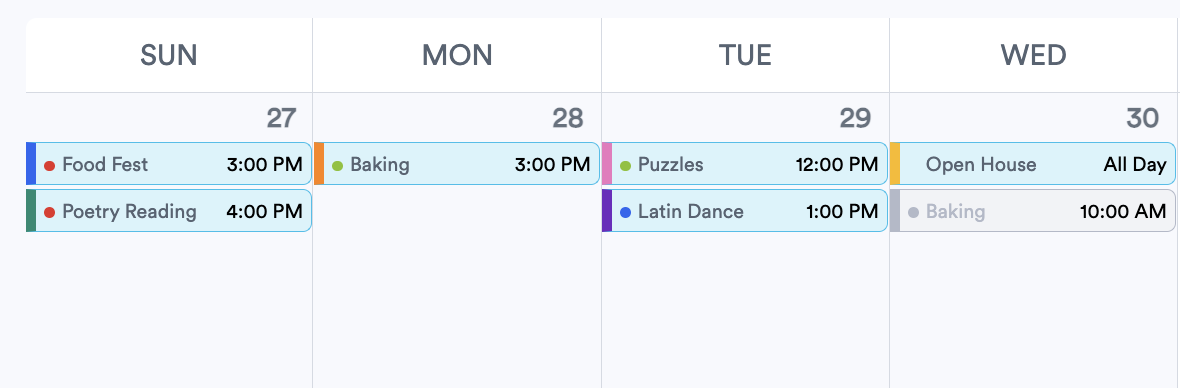Click the red dot beside Food Fest
Viewport: 1180px width, 388px height.
tap(50, 165)
